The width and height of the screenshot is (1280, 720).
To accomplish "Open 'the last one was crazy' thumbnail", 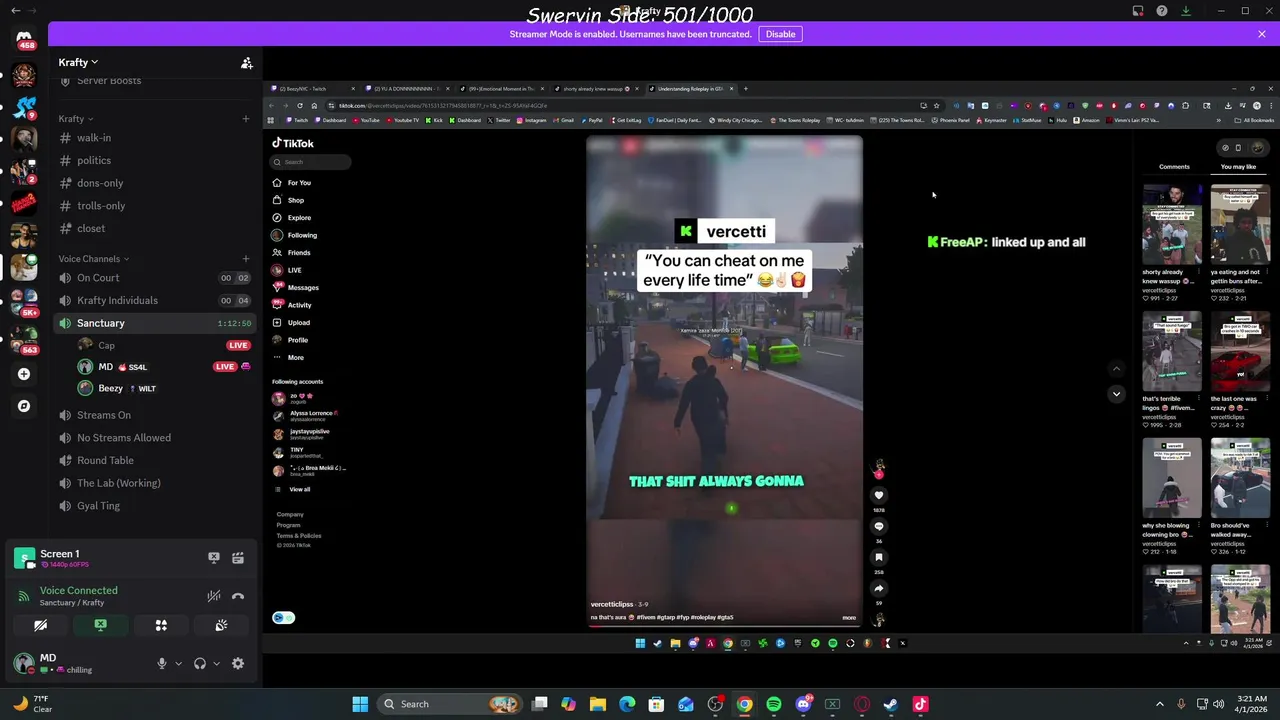I will (1240, 352).
